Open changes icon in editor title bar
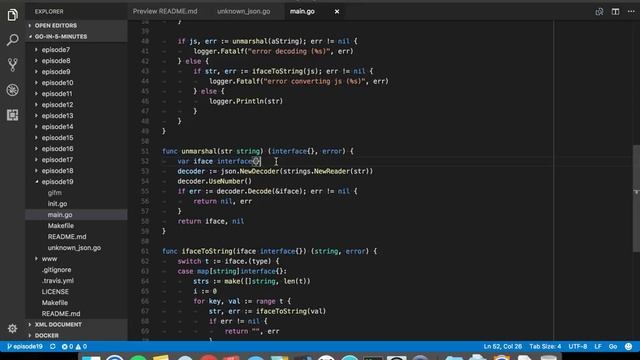This screenshot has height=360, width=640. point(599,11)
